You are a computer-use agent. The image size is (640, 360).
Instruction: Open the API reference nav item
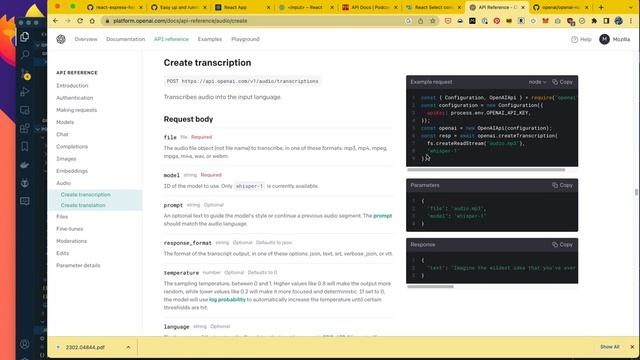click(171, 39)
